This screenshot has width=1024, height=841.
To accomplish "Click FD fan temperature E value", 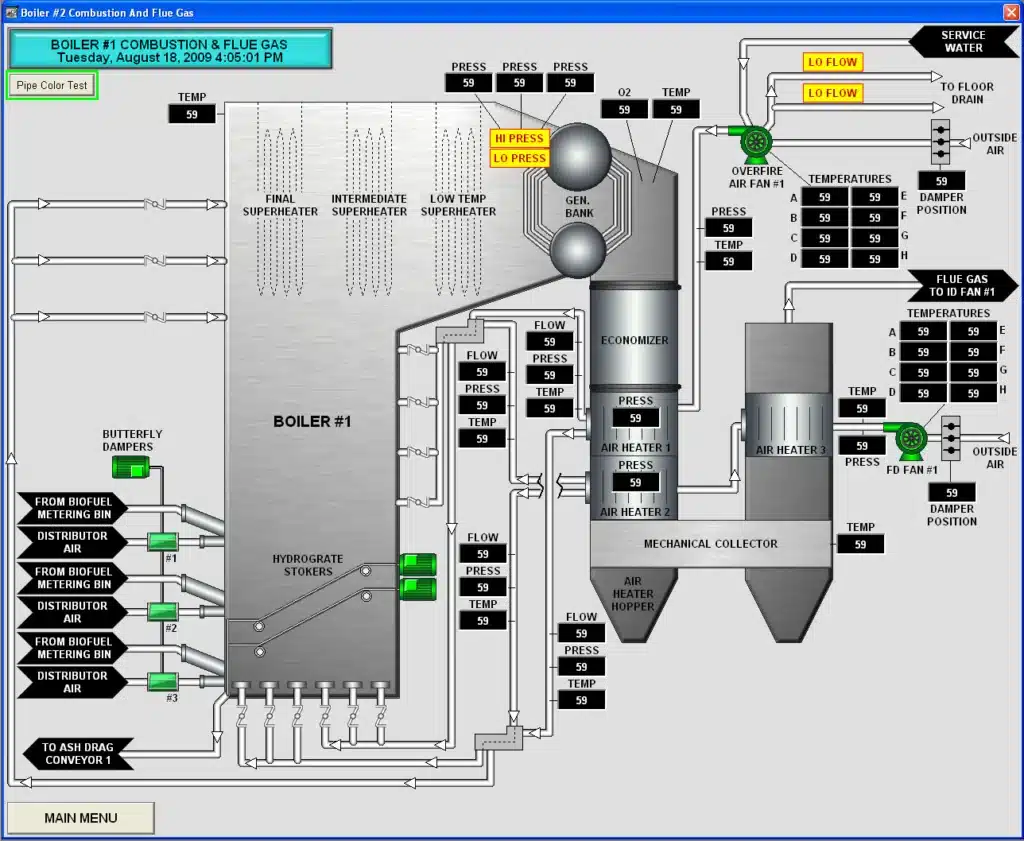I will click(x=973, y=332).
